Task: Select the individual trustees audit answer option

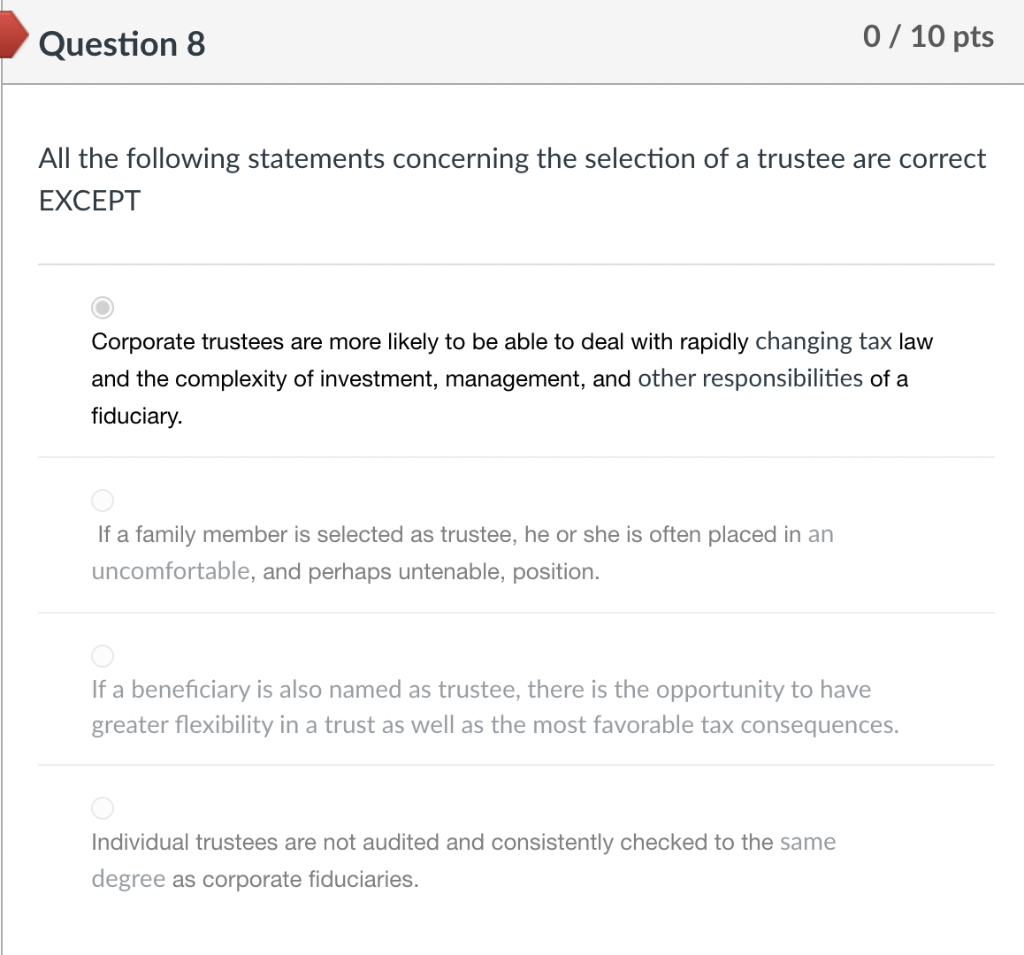Action: coord(102,808)
